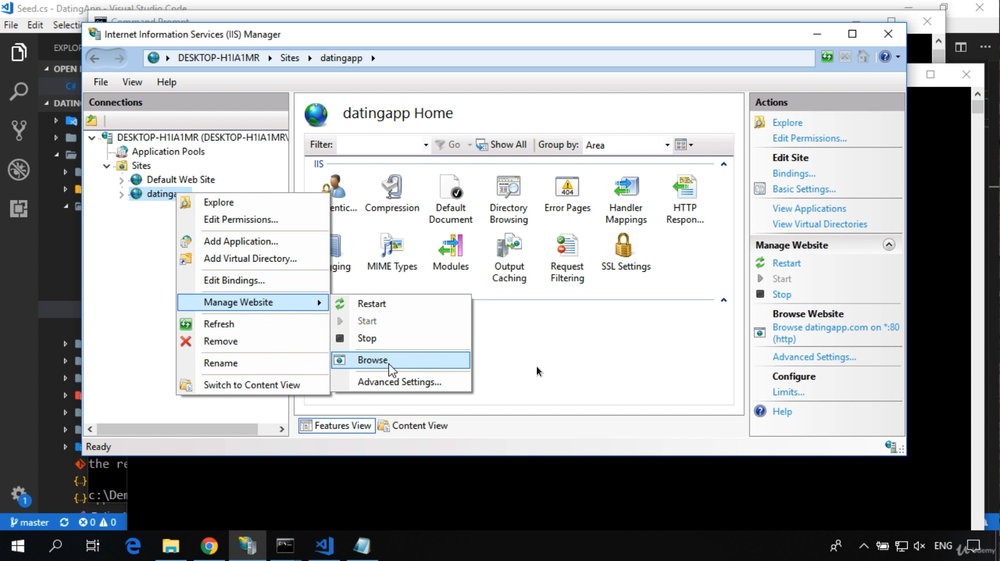Open Directory Browsing feature
1000x561 pixels.
[x=508, y=199]
